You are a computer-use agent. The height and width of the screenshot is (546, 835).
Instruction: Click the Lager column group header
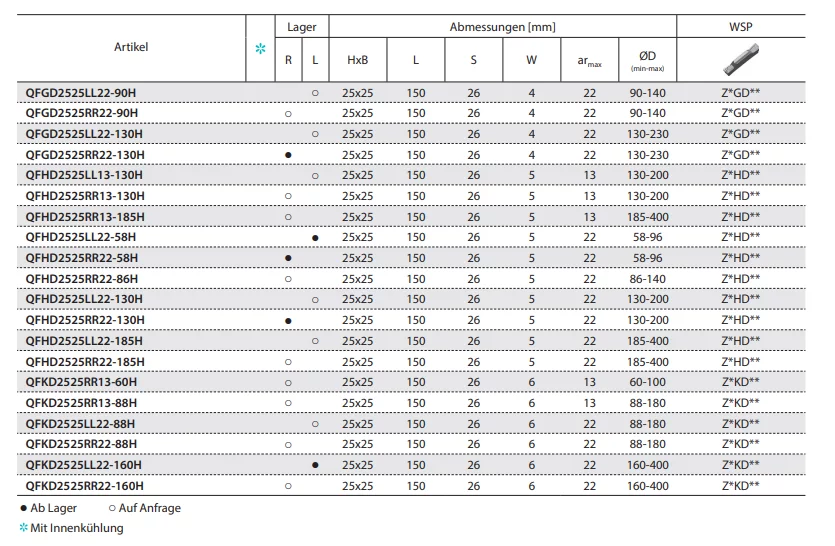[x=301, y=27]
